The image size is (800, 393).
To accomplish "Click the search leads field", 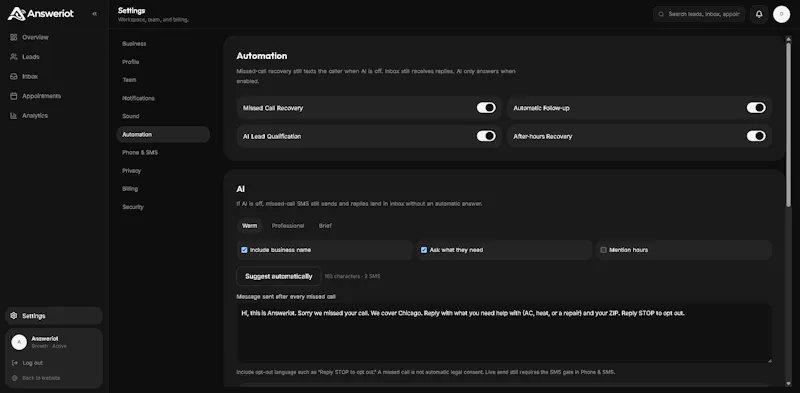I will point(699,14).
